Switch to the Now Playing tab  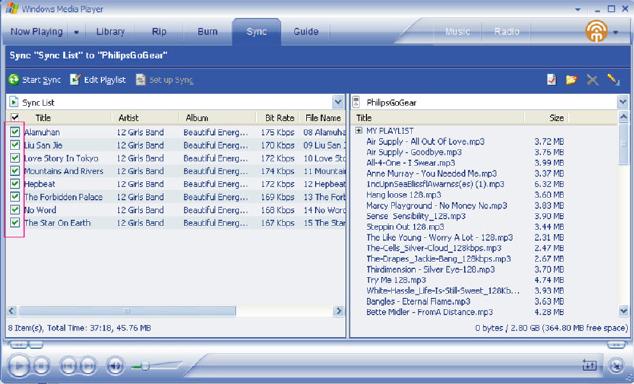coord(36,32)
